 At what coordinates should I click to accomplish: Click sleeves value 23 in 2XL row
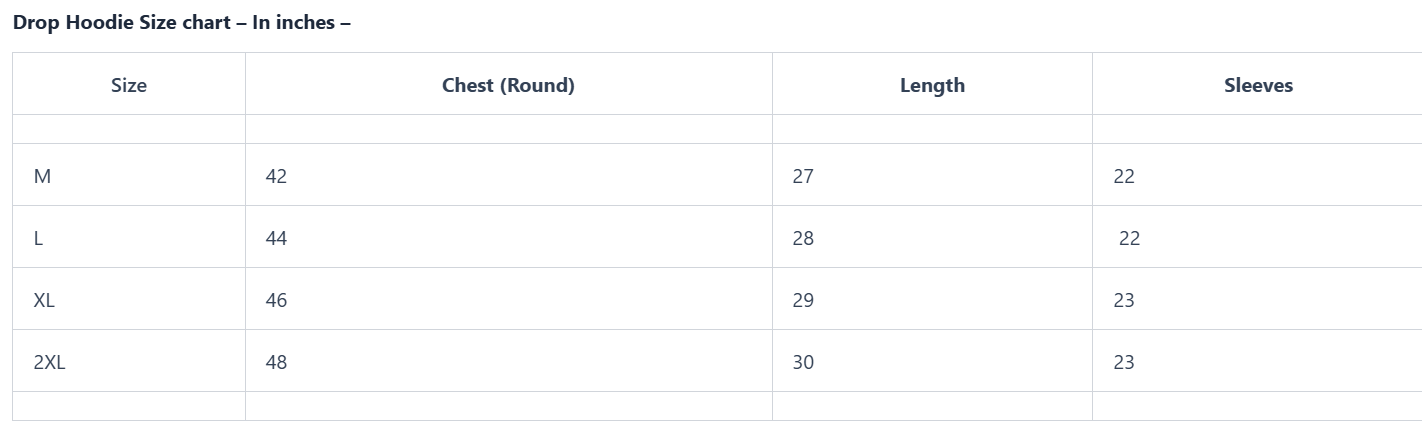point(1124,362)
